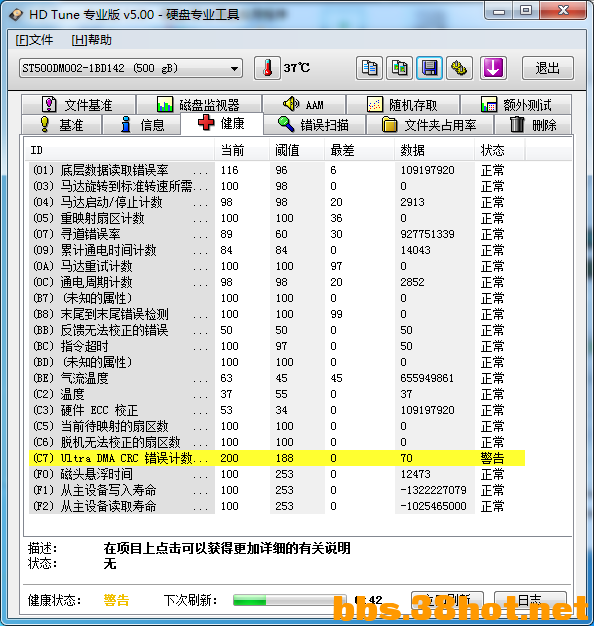
Task: Select row (0A) 马达重试计数
Action: (x=277, y=266)
